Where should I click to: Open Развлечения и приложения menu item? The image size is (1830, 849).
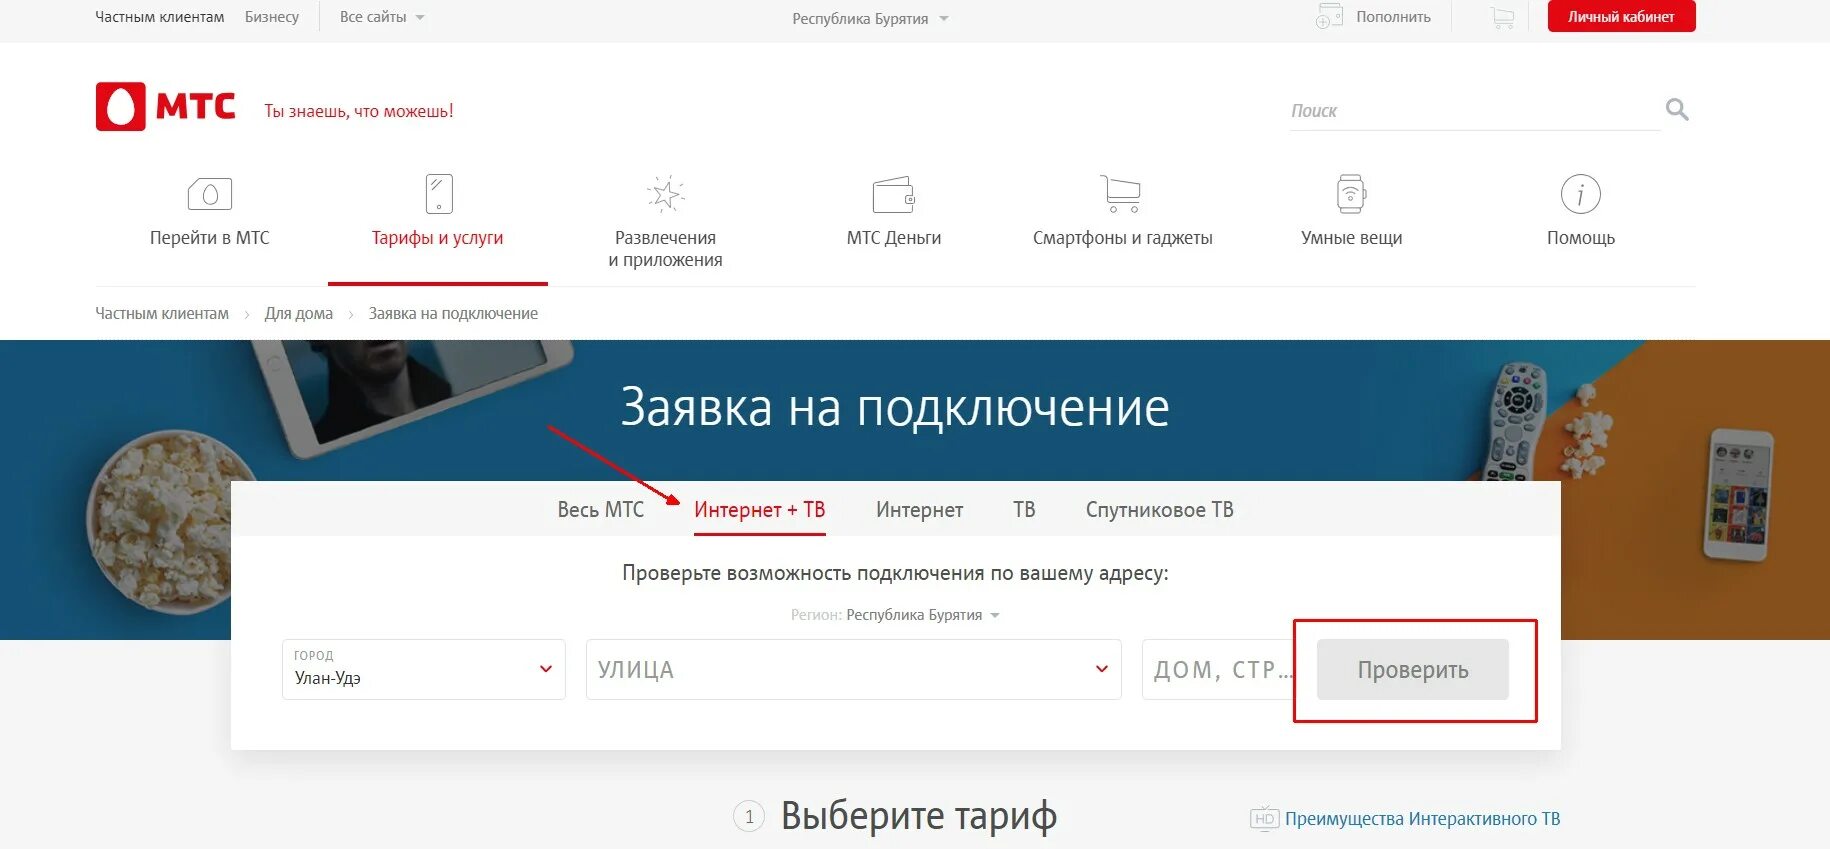[665, 249]
